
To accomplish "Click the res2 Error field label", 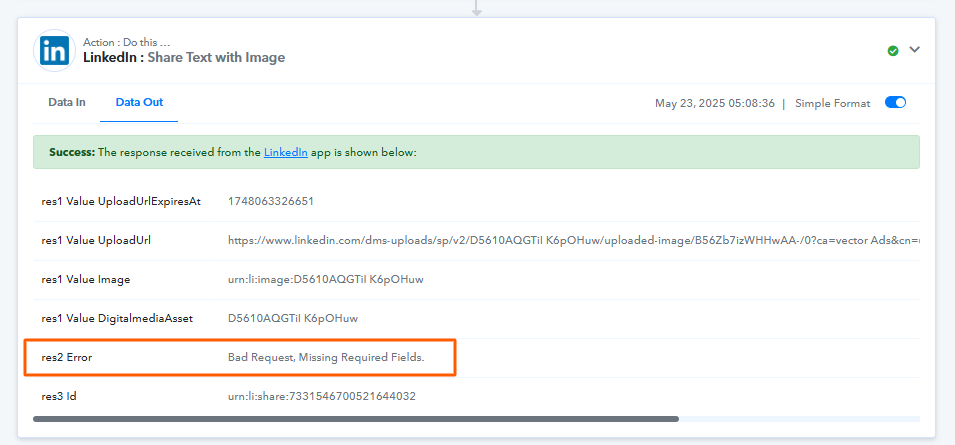I will 67,357.
